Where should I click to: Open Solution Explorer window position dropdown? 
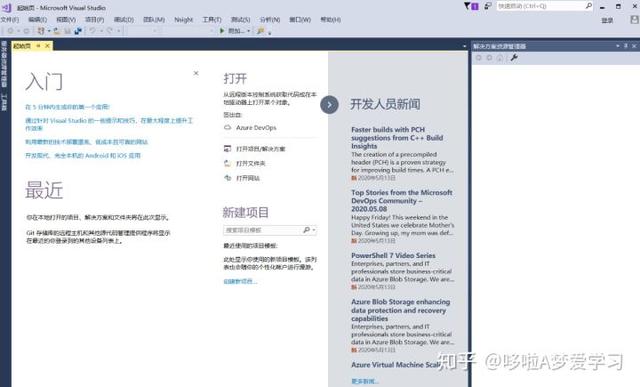[x=618, y=46]
